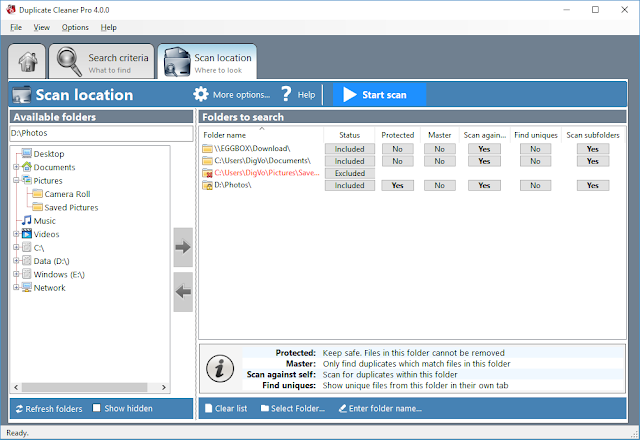Expand the C:\ drive node

[x=16, y=247]
